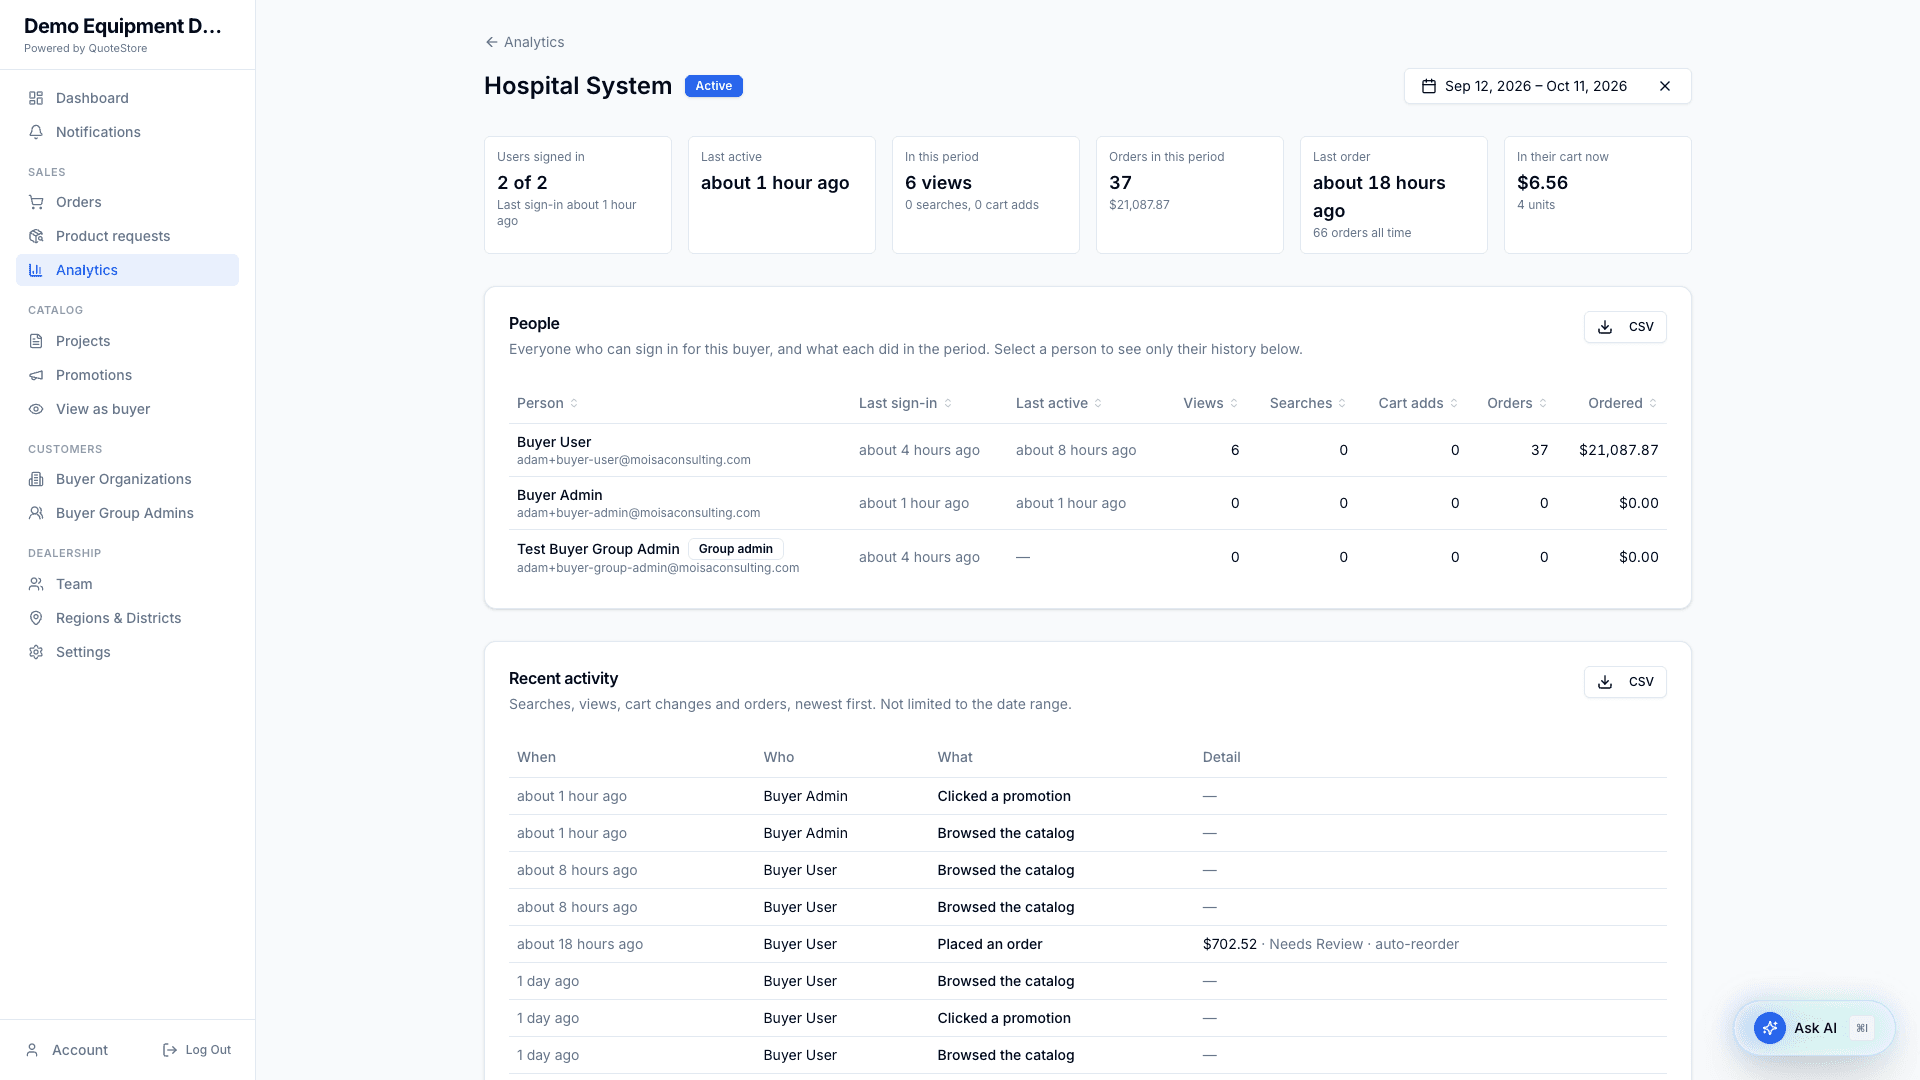This screenshot has height=1080, width=1920.
Task: Open the Settings gear icon
Action: coord(36,652)
